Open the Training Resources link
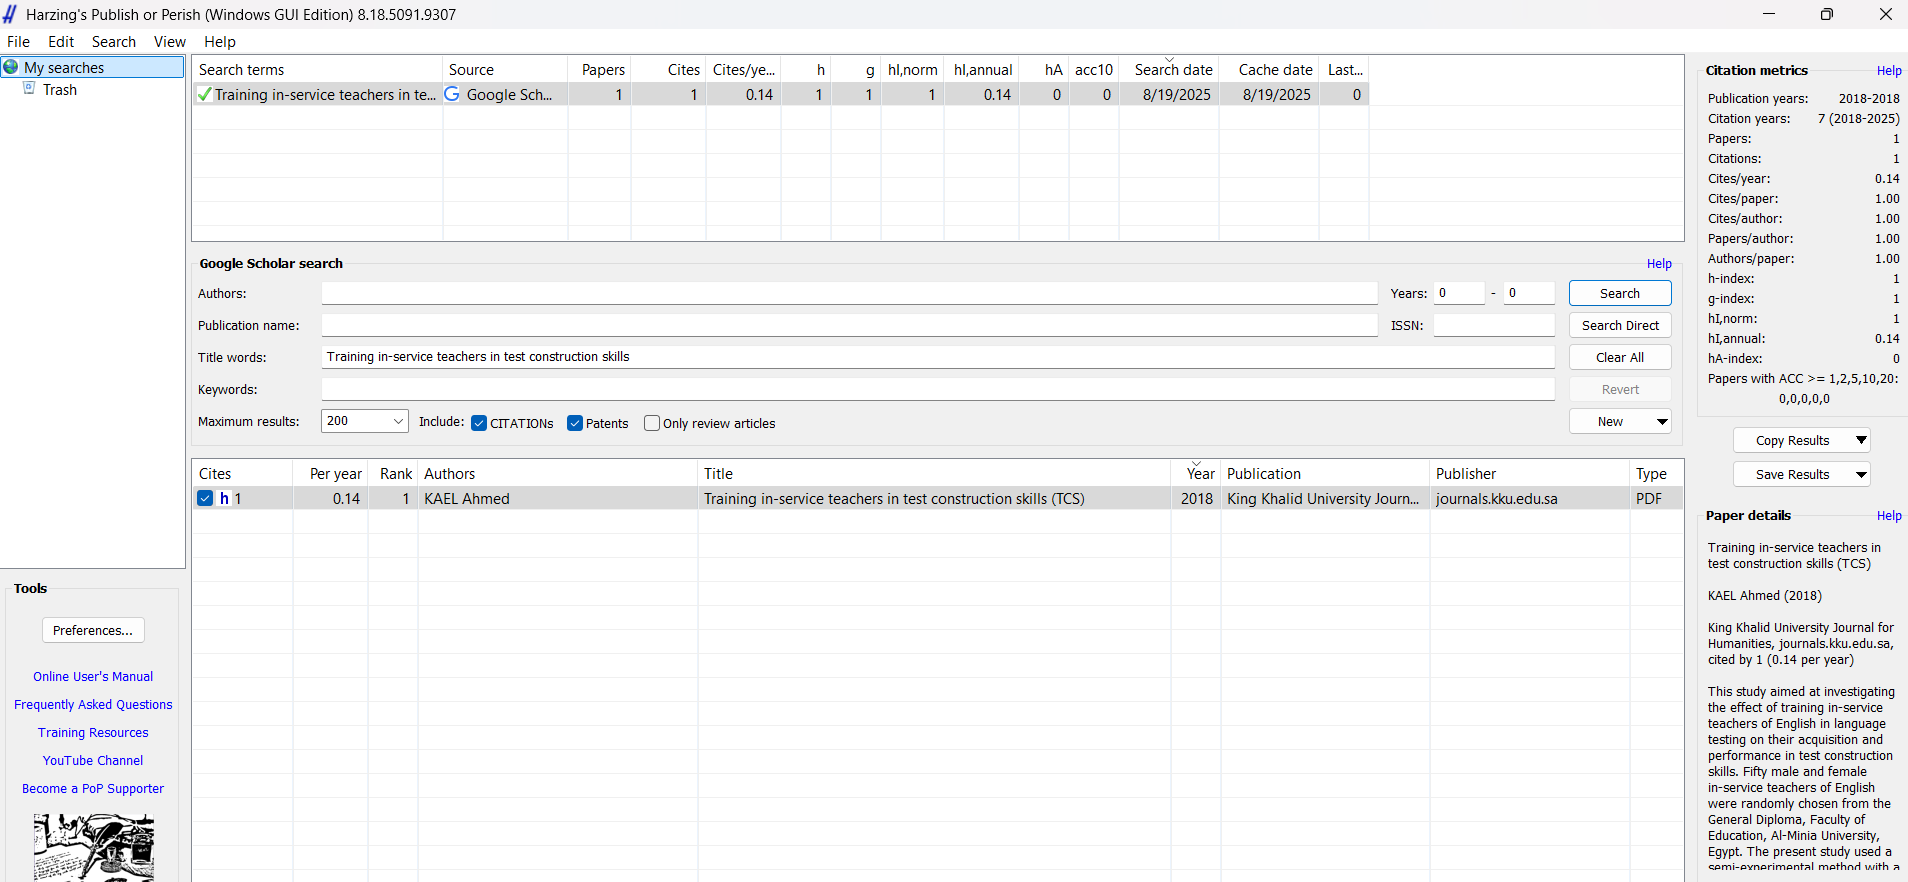The image size is (1908, 882). pyautogui.click(x=93, y=732)
